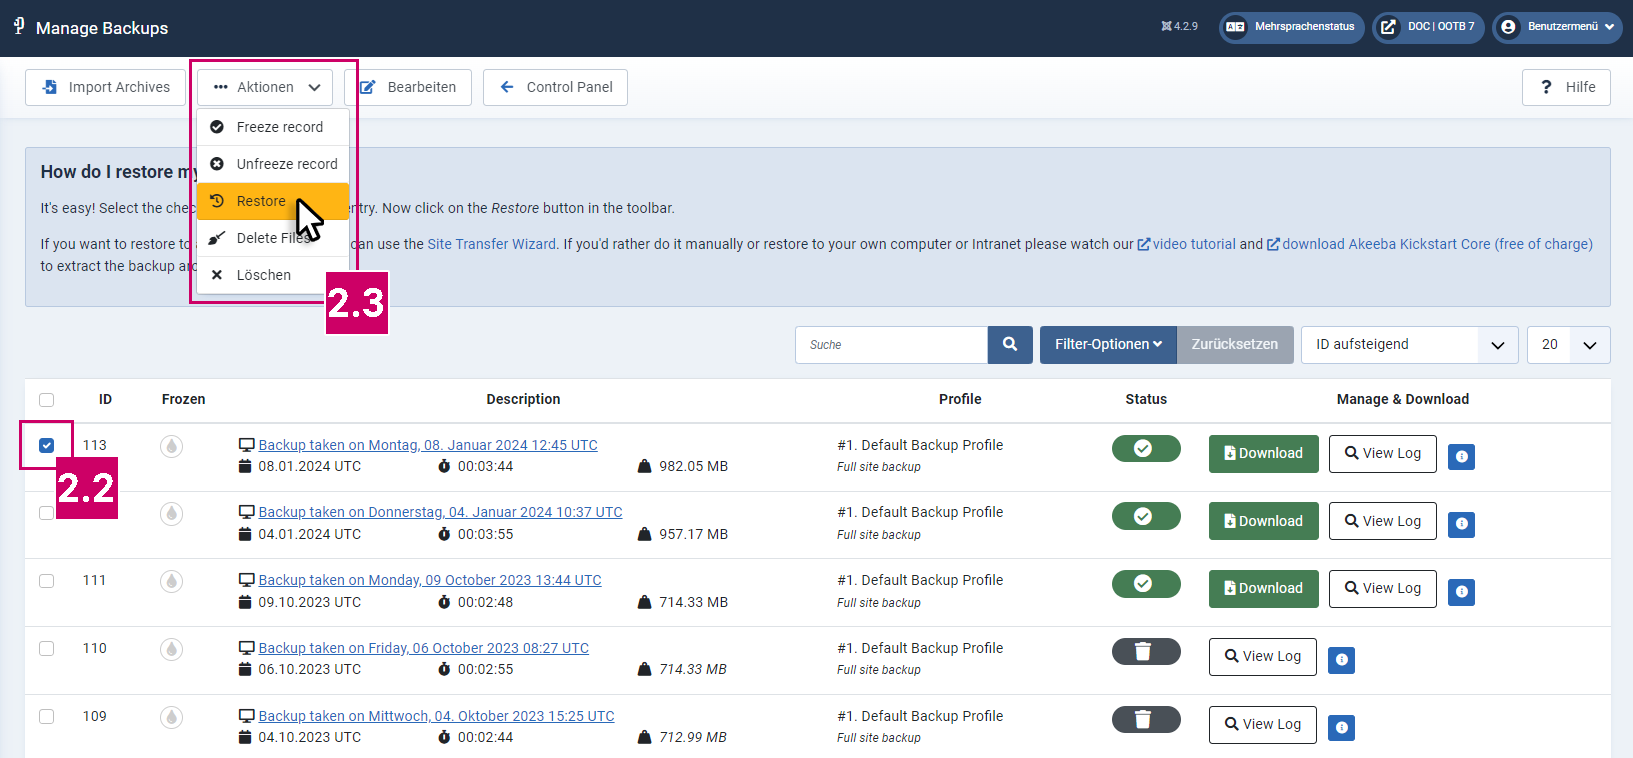Screen dimensions: 1633x758
Task: Open backup taken on Monday, 09 October 2023
Action: 430,580
